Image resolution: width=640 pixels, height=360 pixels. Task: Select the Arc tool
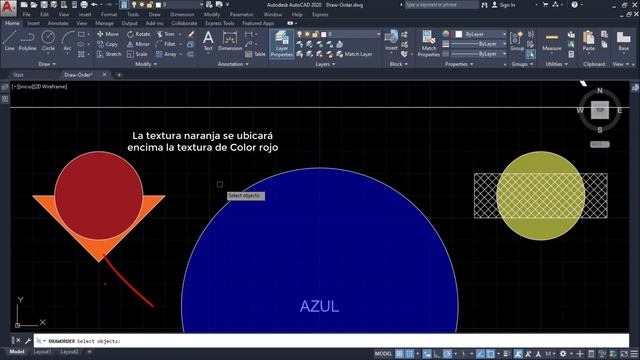coord(67,41)
